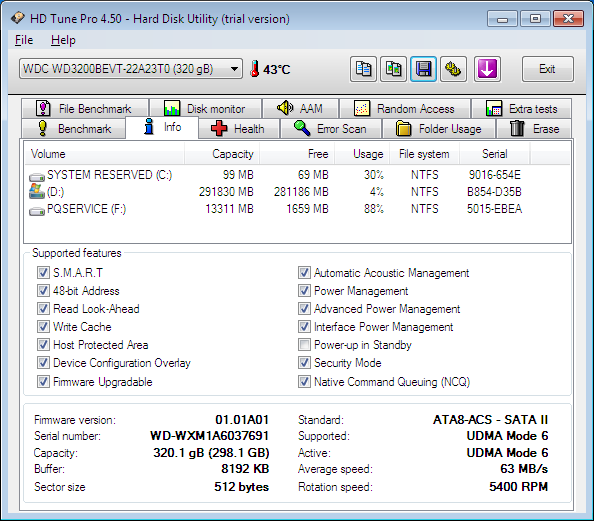Switch to the Folder Usage tab
This screenshot has height=521, width=594.
point(439,129)
